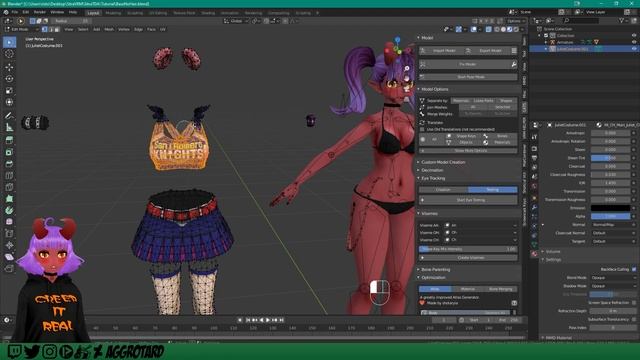This screenshot has height=360, width=640.
Task: Click the Start Pose Mode button
Action: (x=468, y=77)
